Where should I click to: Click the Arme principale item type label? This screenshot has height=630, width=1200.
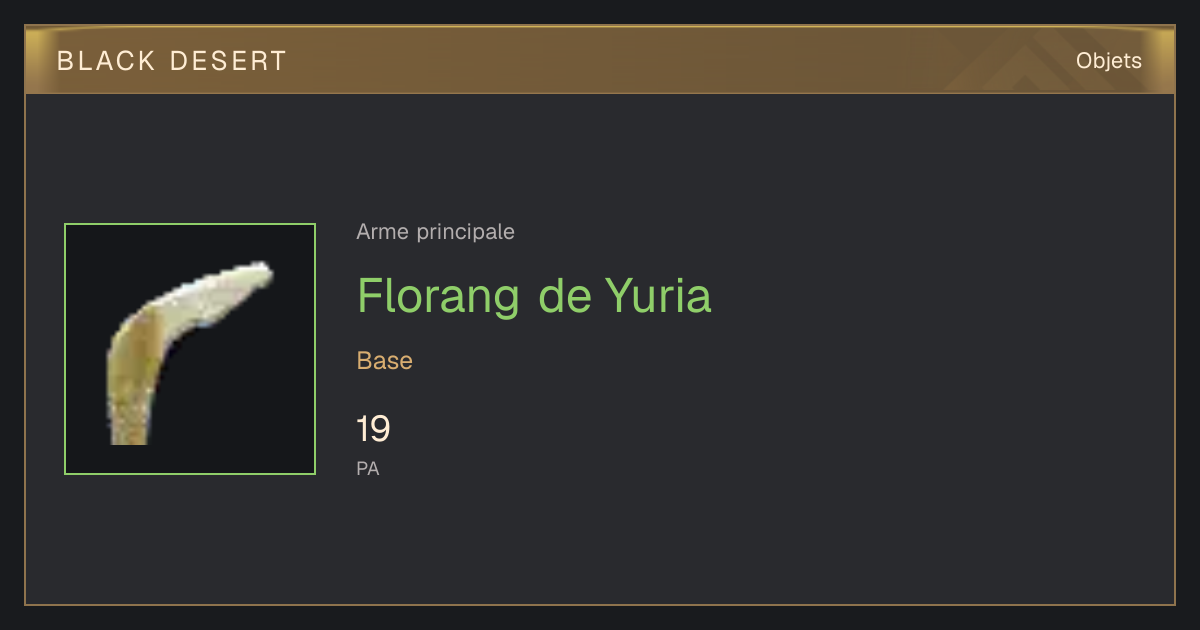436,232
